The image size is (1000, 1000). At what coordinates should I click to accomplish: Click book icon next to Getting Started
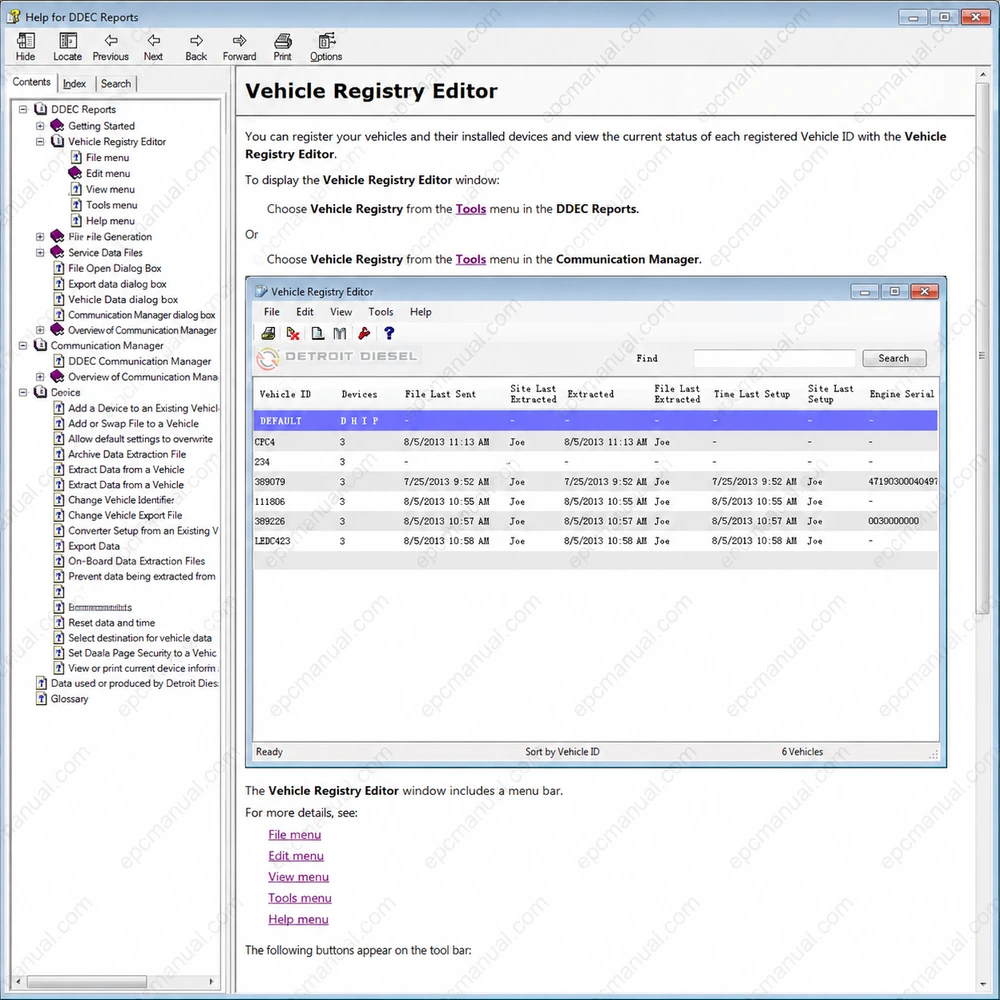pyautogui.click(x=57, y=125)
